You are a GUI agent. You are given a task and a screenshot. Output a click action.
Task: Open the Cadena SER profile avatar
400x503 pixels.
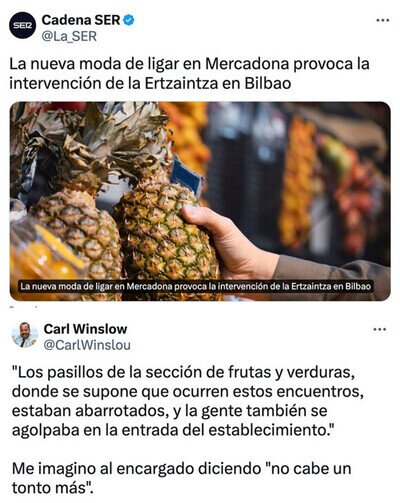tap(22, 25)
